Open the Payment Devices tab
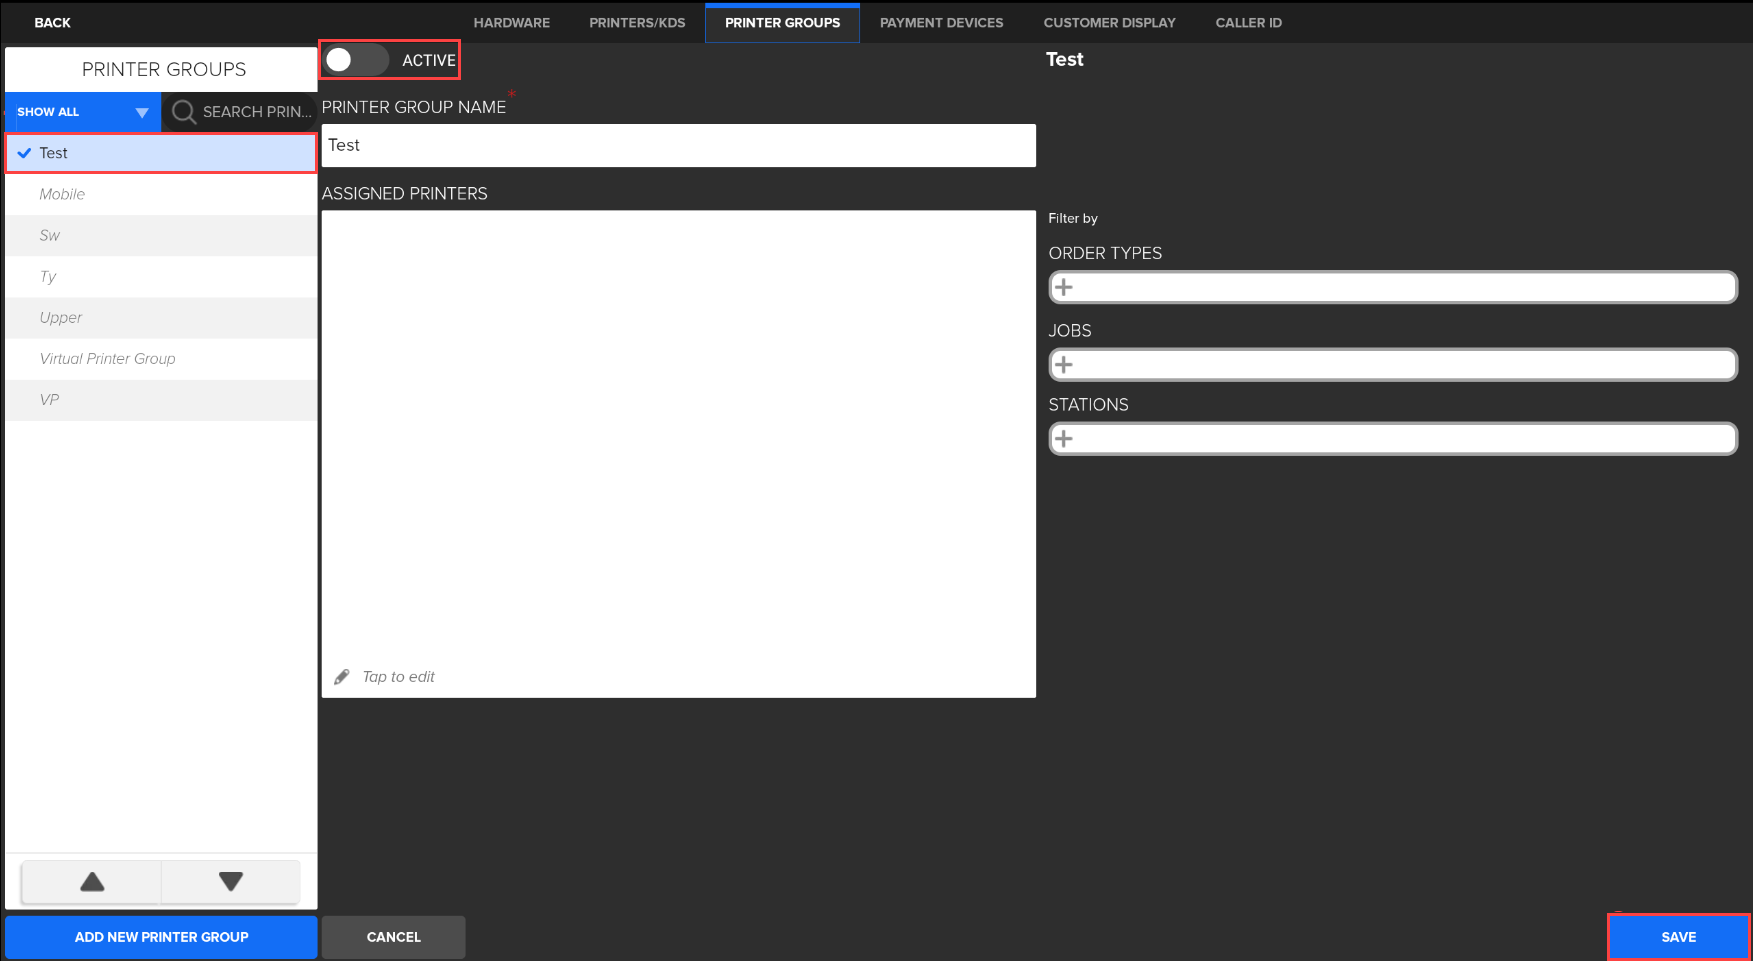Viewport: 1753px width, 961px height. [x=941, y=23]
